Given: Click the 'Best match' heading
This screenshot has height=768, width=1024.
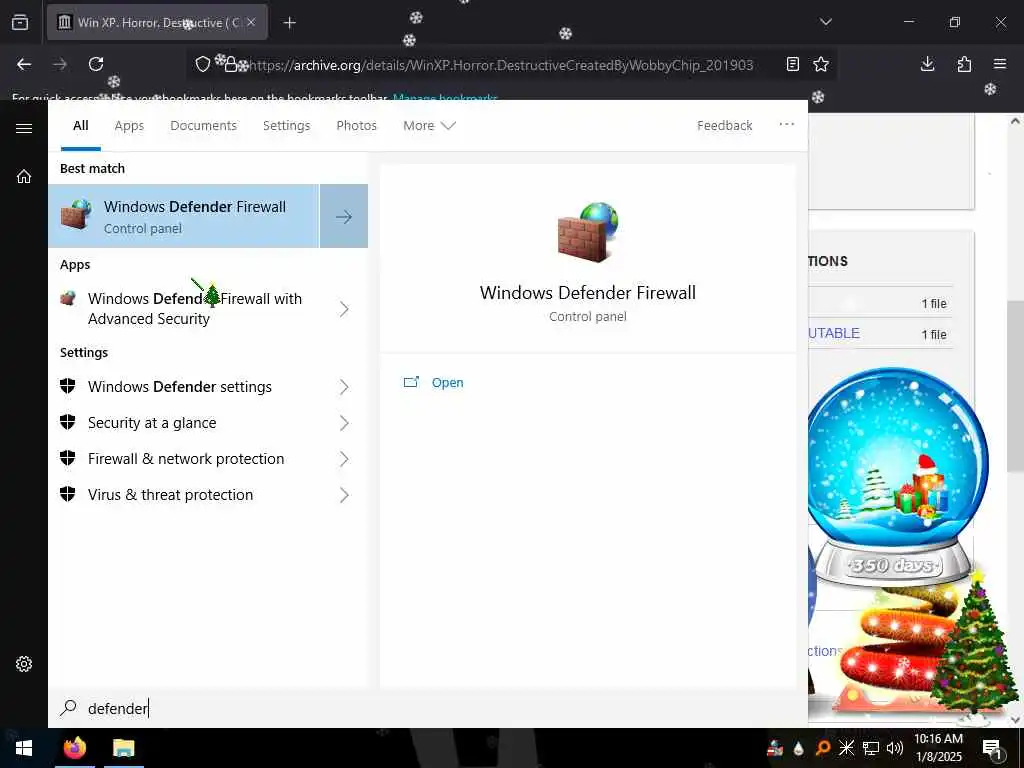Looking at the screenshot, I should click(92, 168).
